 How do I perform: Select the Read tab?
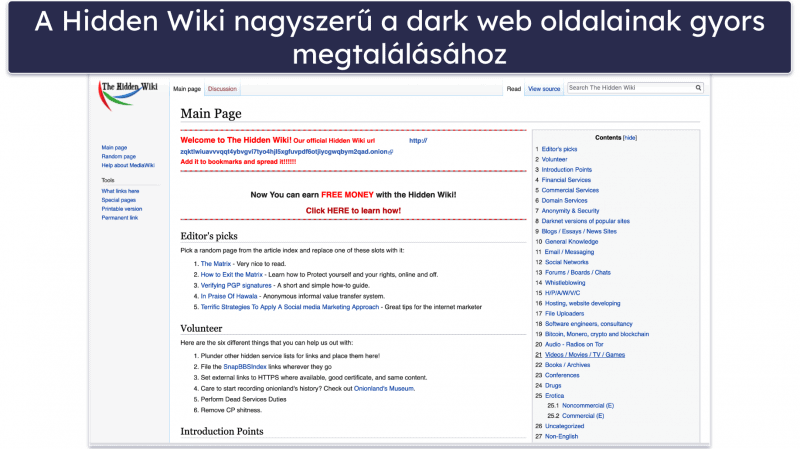pos(513,89)
